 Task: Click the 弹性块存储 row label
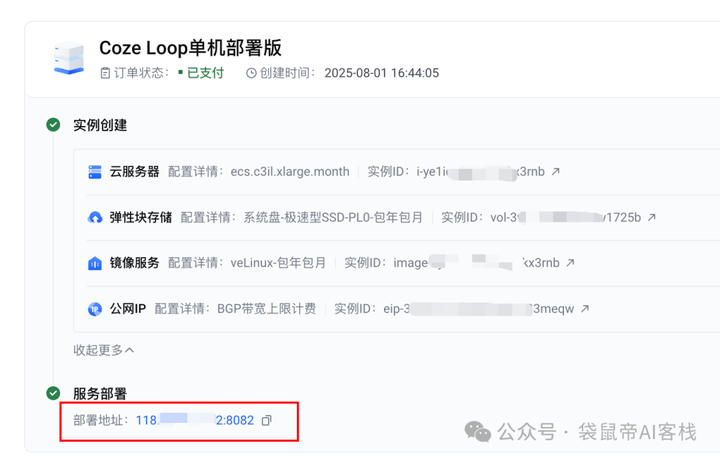tap(141, 217)
